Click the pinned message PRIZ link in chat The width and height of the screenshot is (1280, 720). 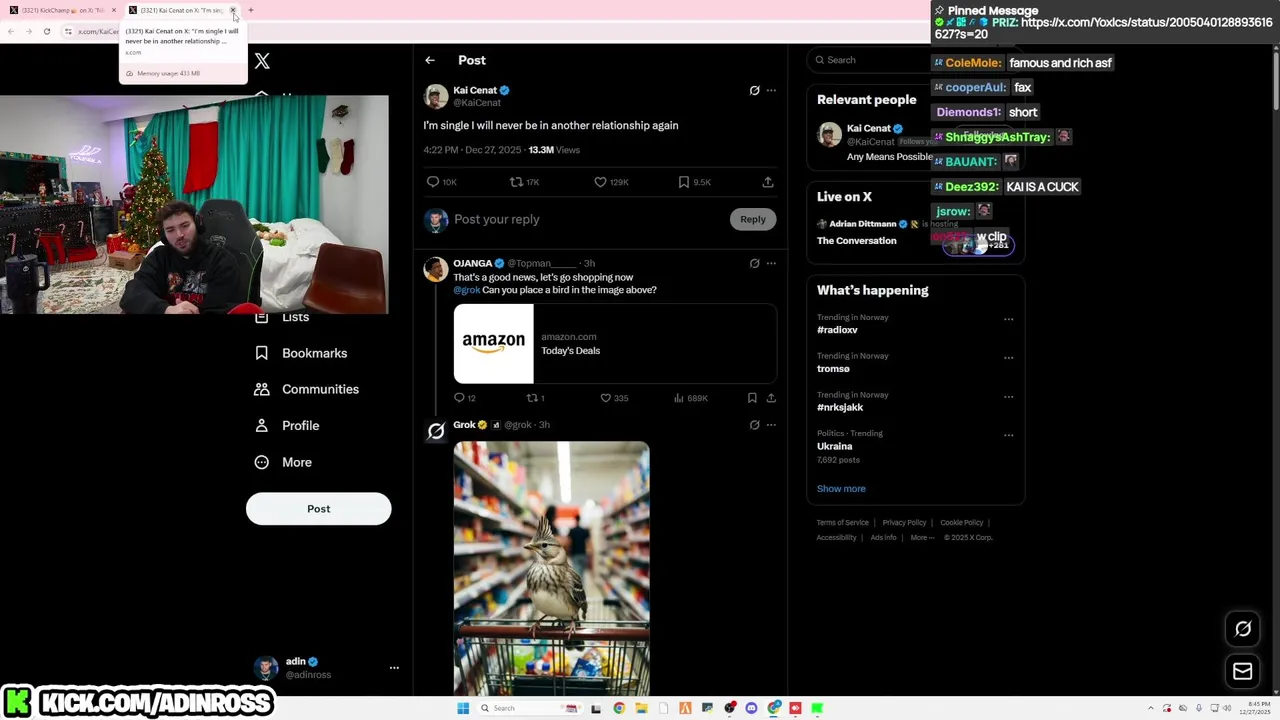pos(1104,28)
